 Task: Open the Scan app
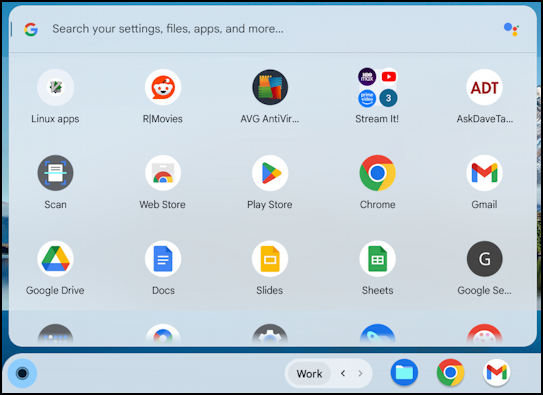point(55,173)
